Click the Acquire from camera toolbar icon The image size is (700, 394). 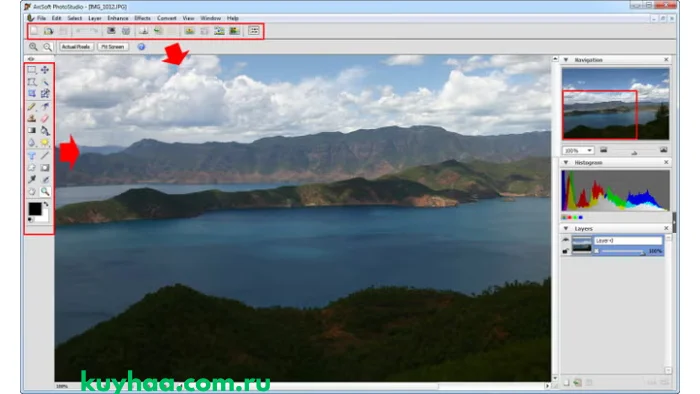click(111, 31)
